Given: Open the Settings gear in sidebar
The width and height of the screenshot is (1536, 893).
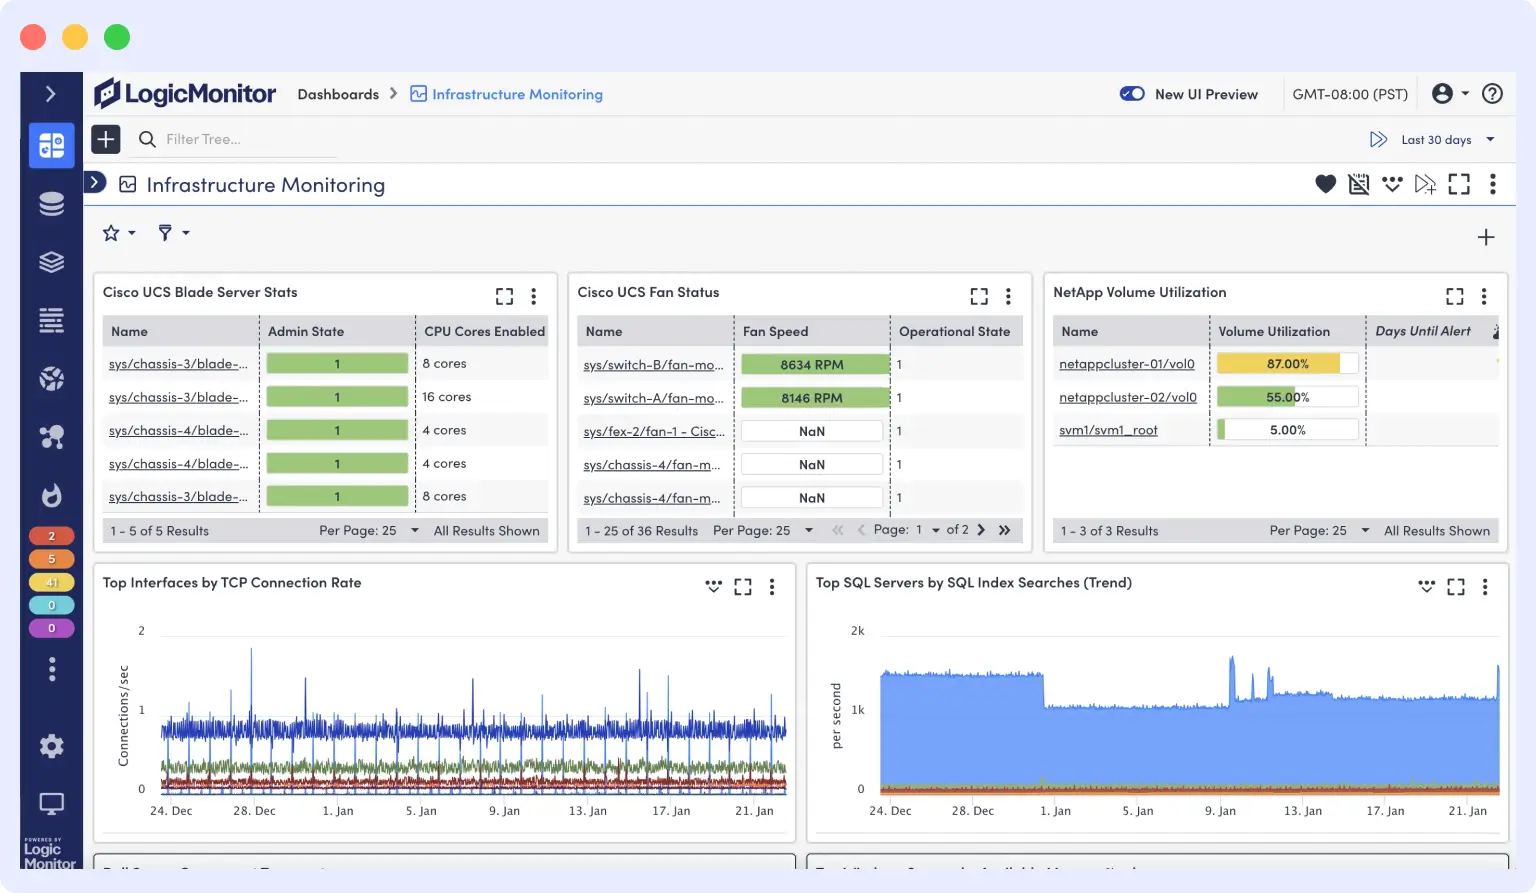Looking at the screenshot, I should click(51, 746).
